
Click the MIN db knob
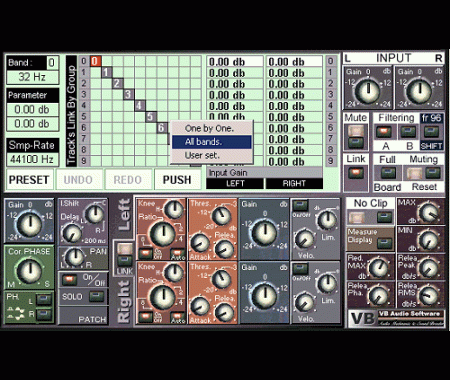point(429,241)
